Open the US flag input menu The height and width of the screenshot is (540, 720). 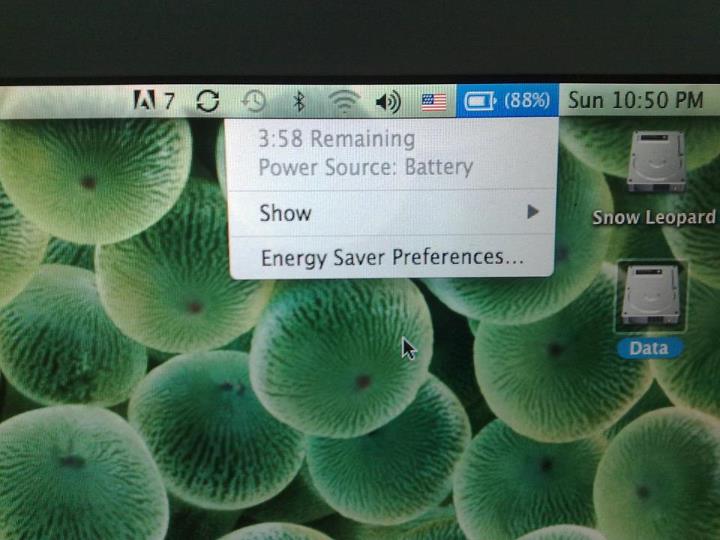(x=433, y=101)
